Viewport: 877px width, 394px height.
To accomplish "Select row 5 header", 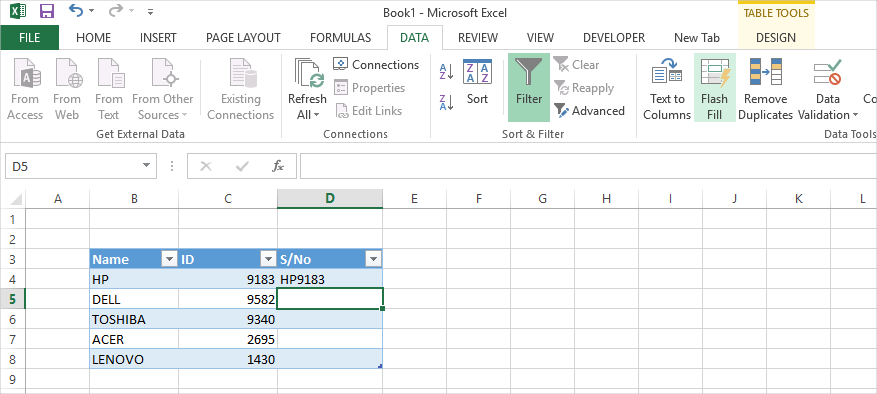I will [x=13, y=299].
